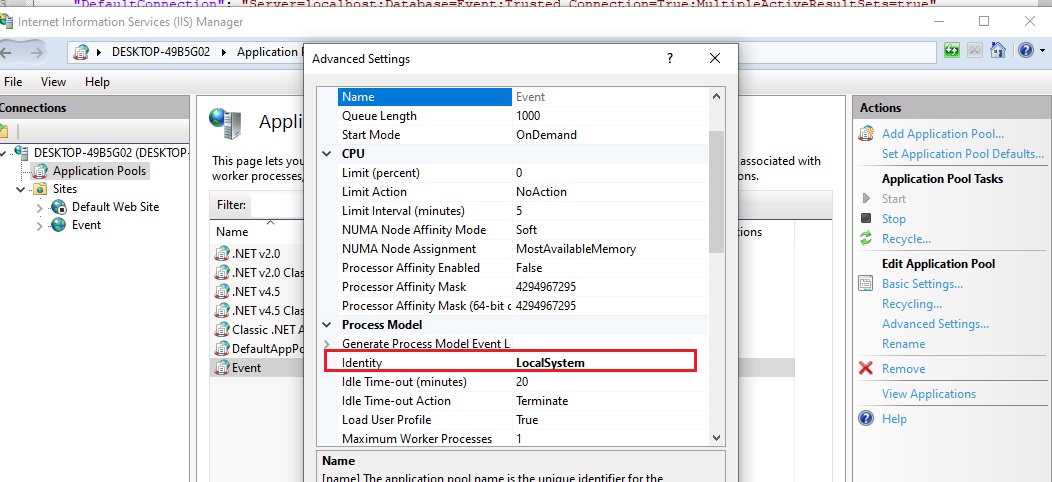Click the Basic Settings icon
The image size is (1052, 482).
(866, 283)
